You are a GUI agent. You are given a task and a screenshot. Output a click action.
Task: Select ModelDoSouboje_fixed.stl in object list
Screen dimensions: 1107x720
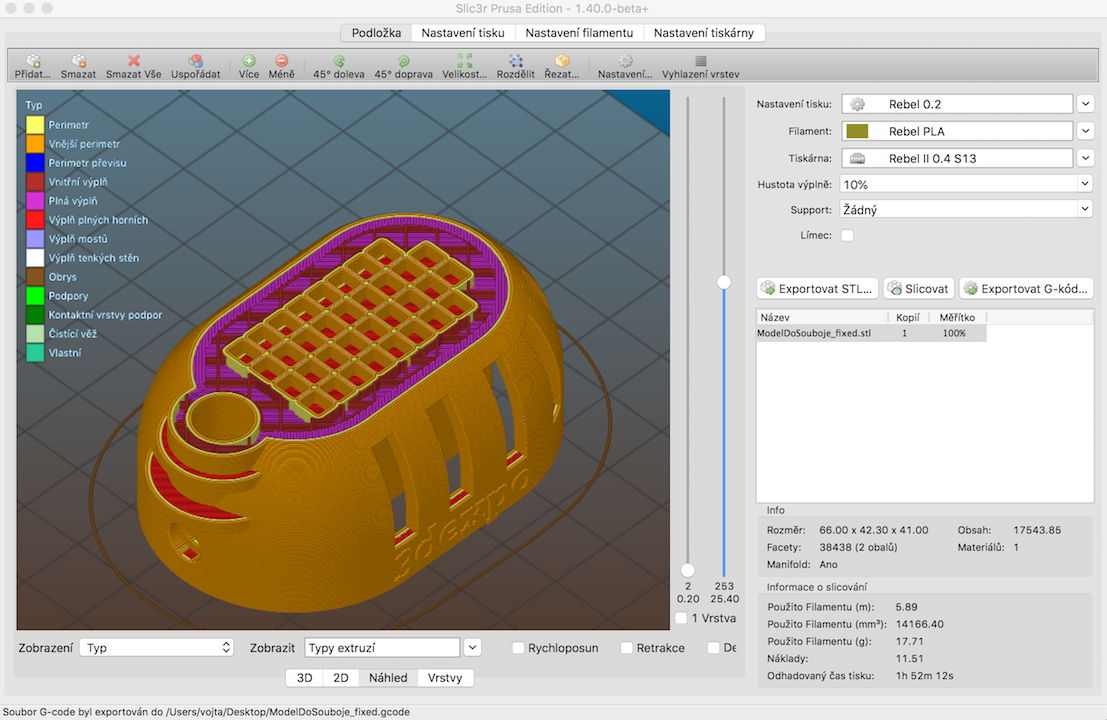pos(814,333)
